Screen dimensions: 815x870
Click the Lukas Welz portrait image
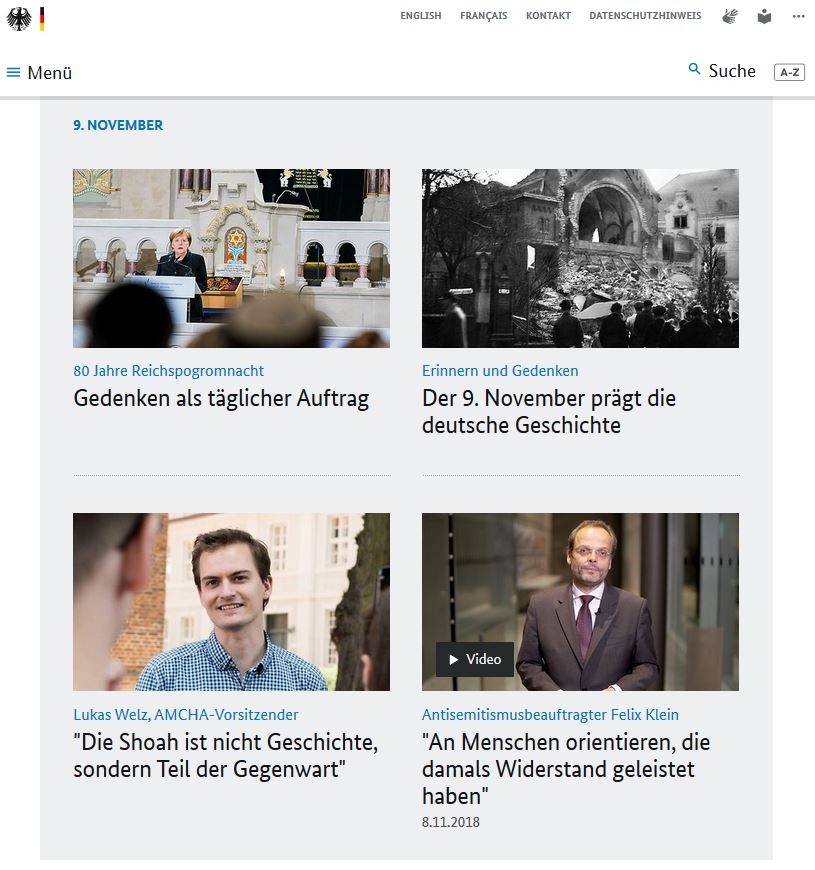pos(231,602)
